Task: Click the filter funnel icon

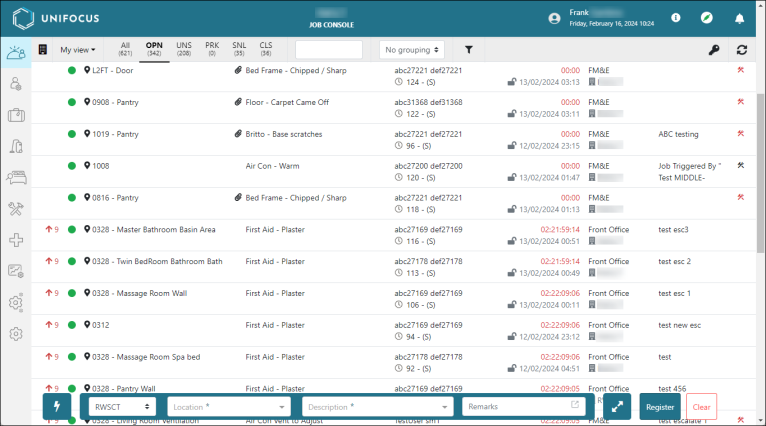Action: pos(468,49)
